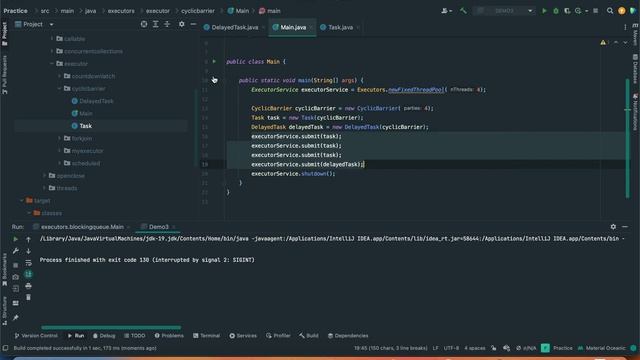This screenshot has width=640, height=360.
Task: Click UTF-8 encoding in status bar
Action: (451, 348)
